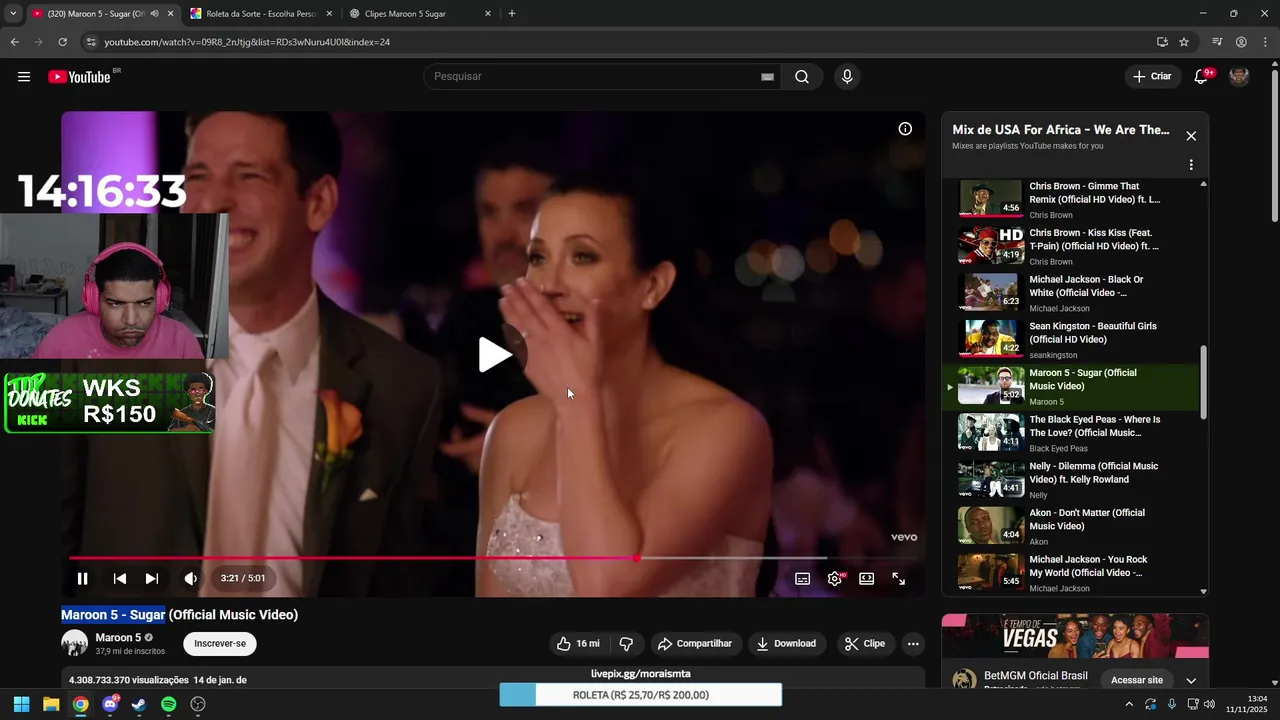This screenshot has height=720, width=1280.
Task: Open Spotify from the taskbar
Action: [x=169, y=704]
